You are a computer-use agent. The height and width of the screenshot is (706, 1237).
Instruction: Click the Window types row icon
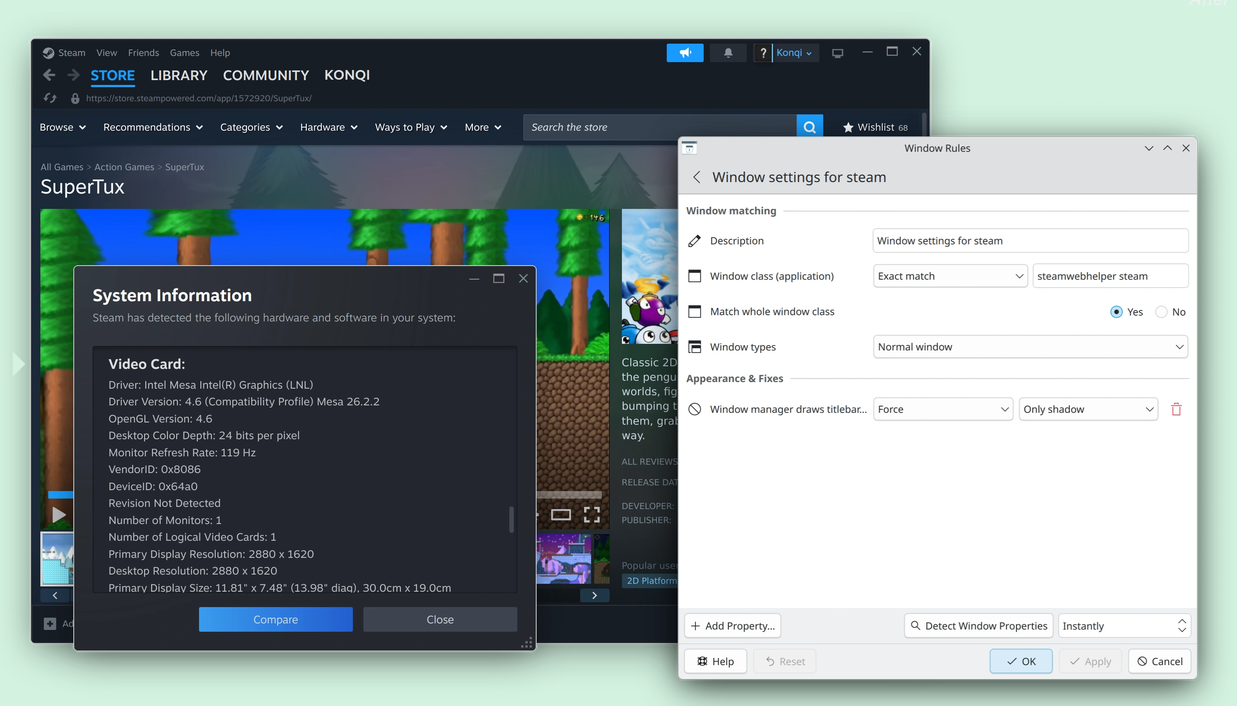pyautogui.click(x=695, y=347)
